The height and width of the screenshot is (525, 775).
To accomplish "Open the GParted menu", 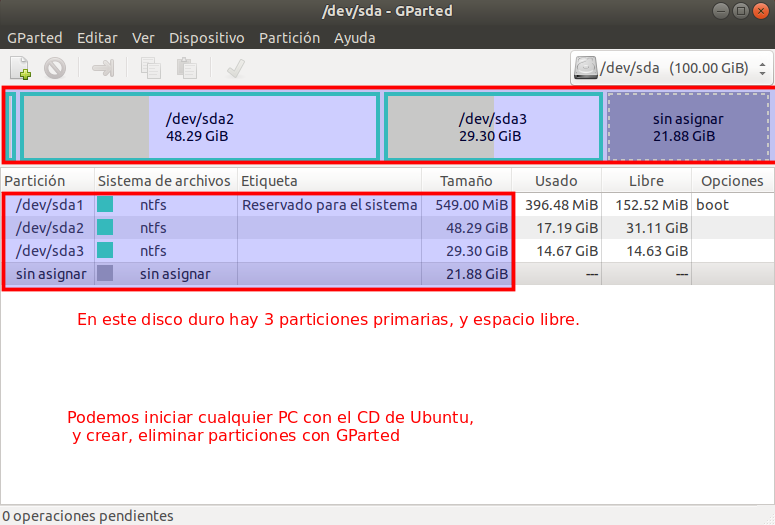I will point(35,38).
